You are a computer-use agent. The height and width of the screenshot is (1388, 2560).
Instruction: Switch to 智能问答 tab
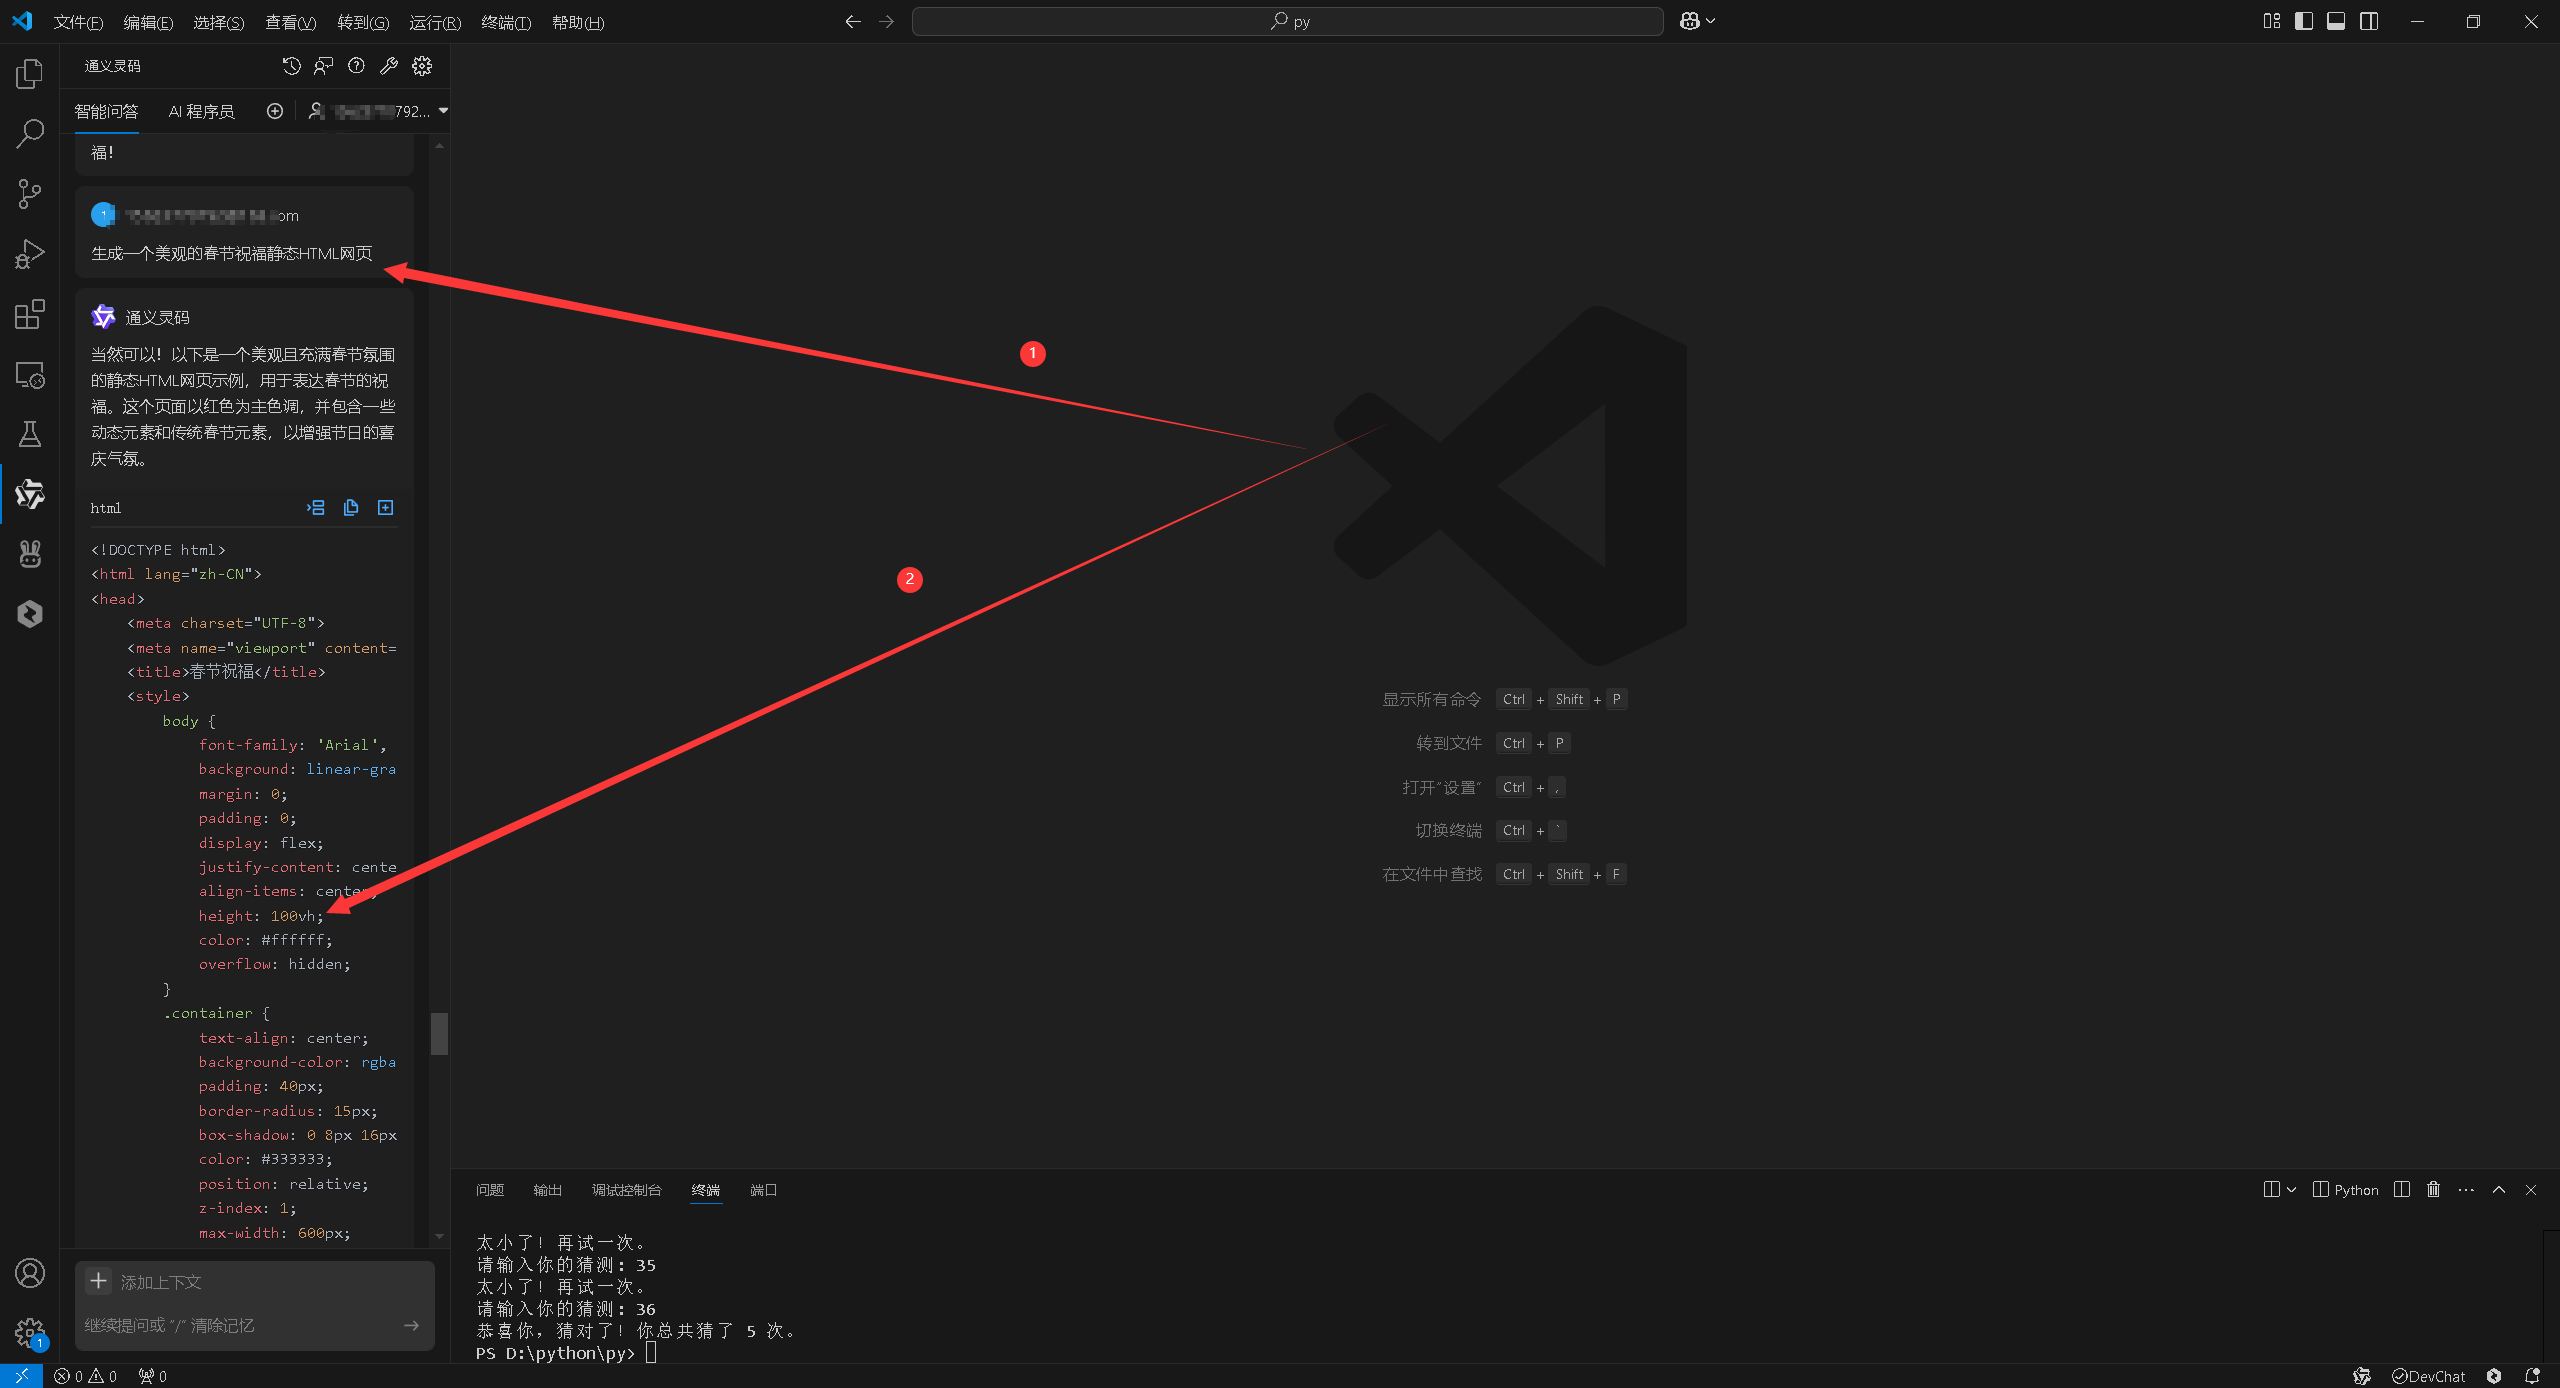[x=106, y=111]
